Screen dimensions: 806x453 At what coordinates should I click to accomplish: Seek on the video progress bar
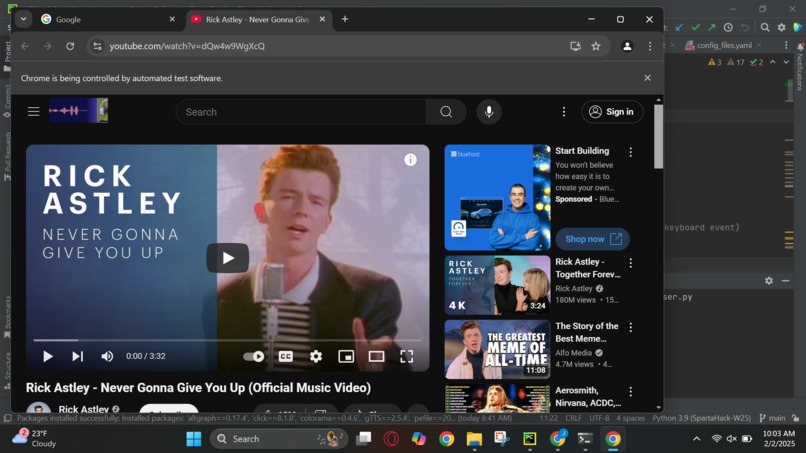coord(228,340)
